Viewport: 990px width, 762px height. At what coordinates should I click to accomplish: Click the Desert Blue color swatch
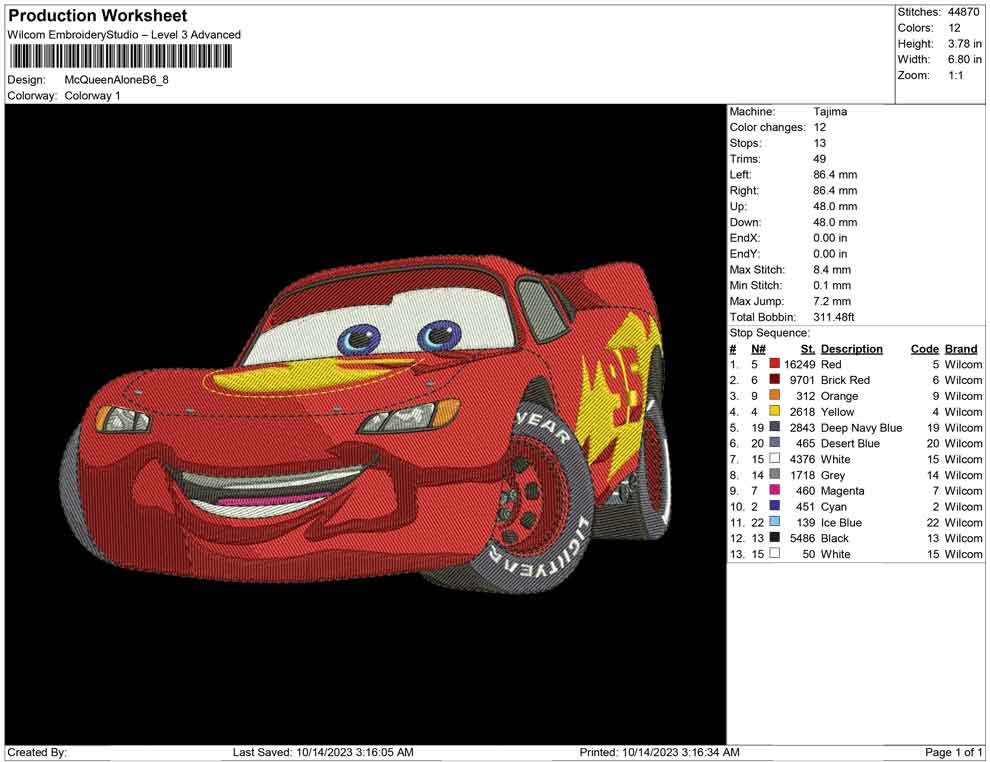pos(775,443)
